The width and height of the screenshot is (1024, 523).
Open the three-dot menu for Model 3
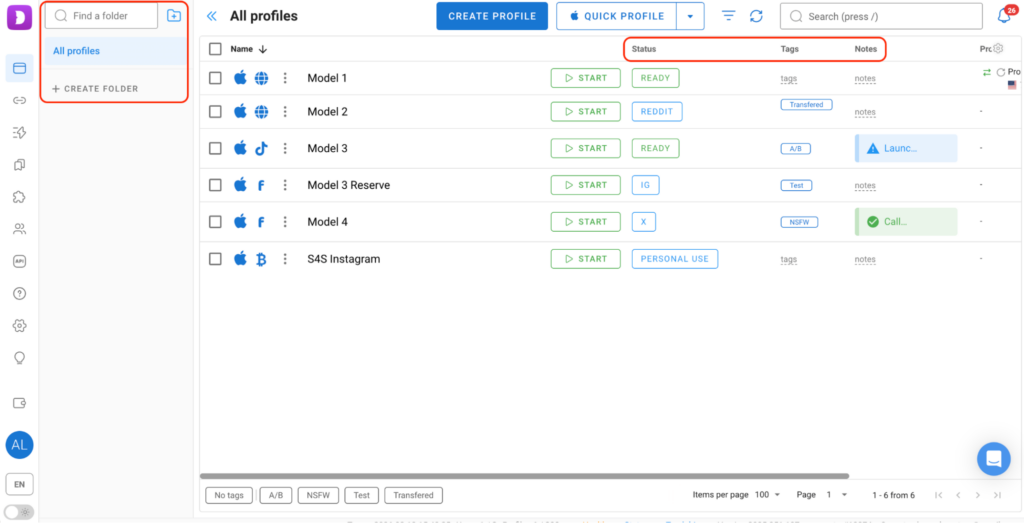point(285,148)
